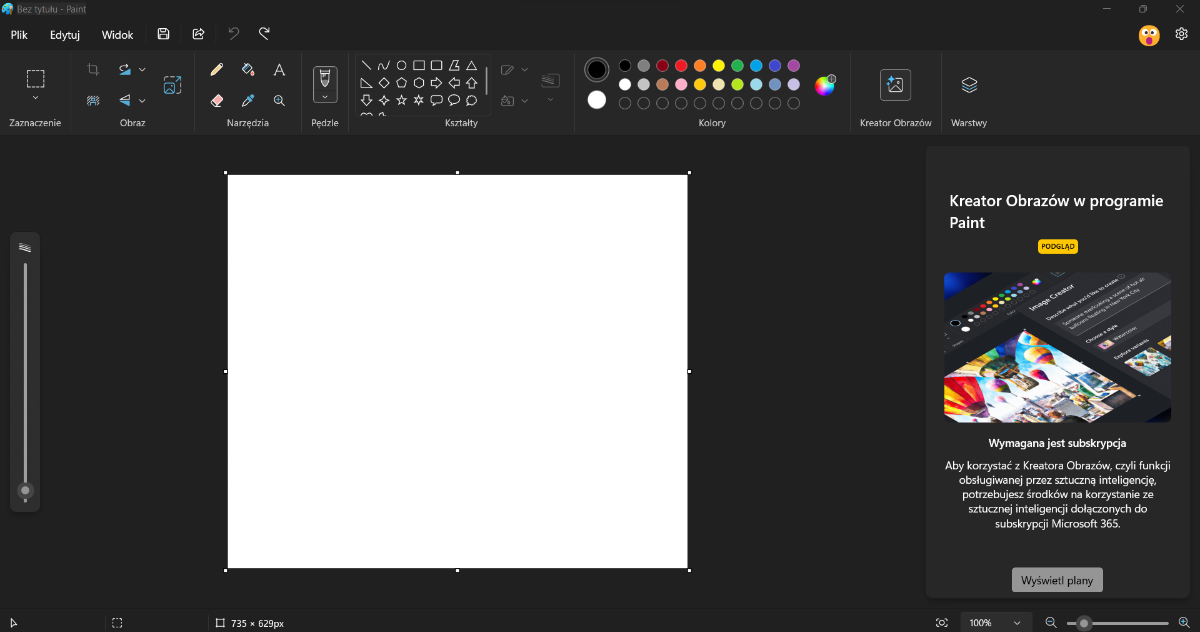Select the secondary white color circle
The image size is (1200, 632).
(597, 100)
